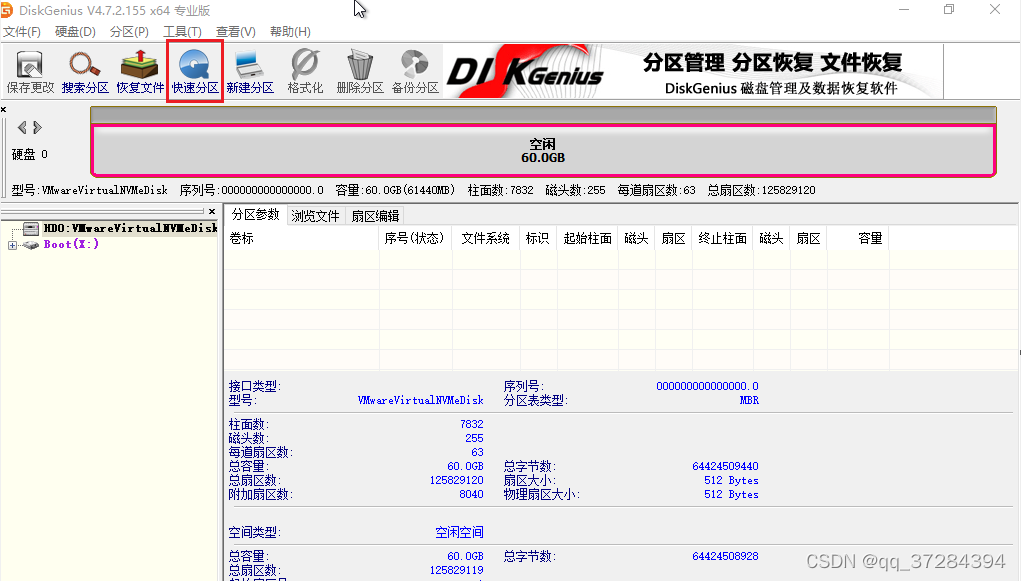Click the MBR partition table type value

pos(749,401)
